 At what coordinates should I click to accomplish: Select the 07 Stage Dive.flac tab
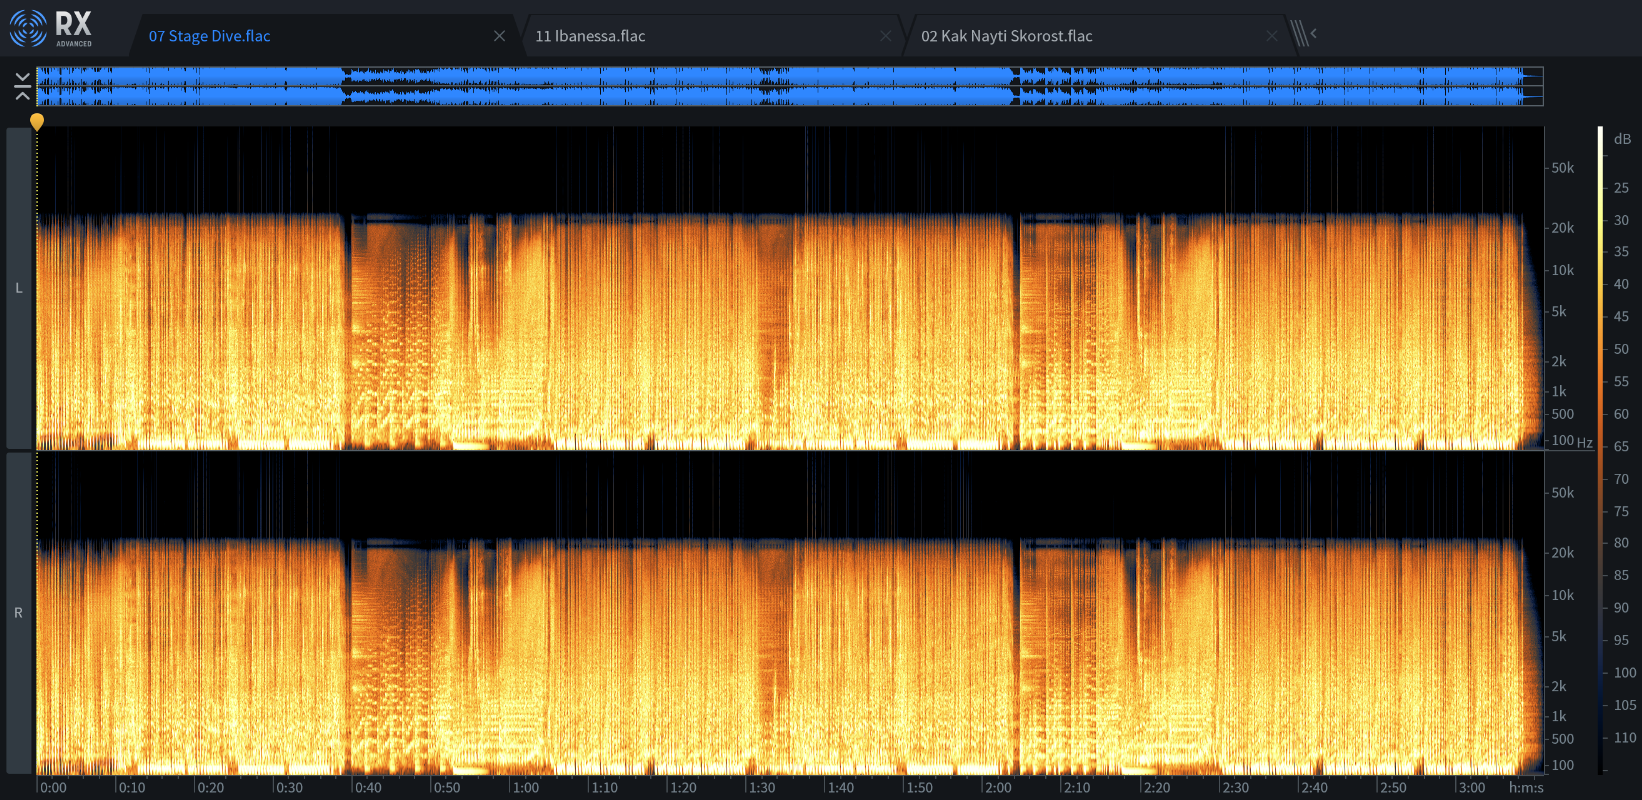(x=210, y=36)
